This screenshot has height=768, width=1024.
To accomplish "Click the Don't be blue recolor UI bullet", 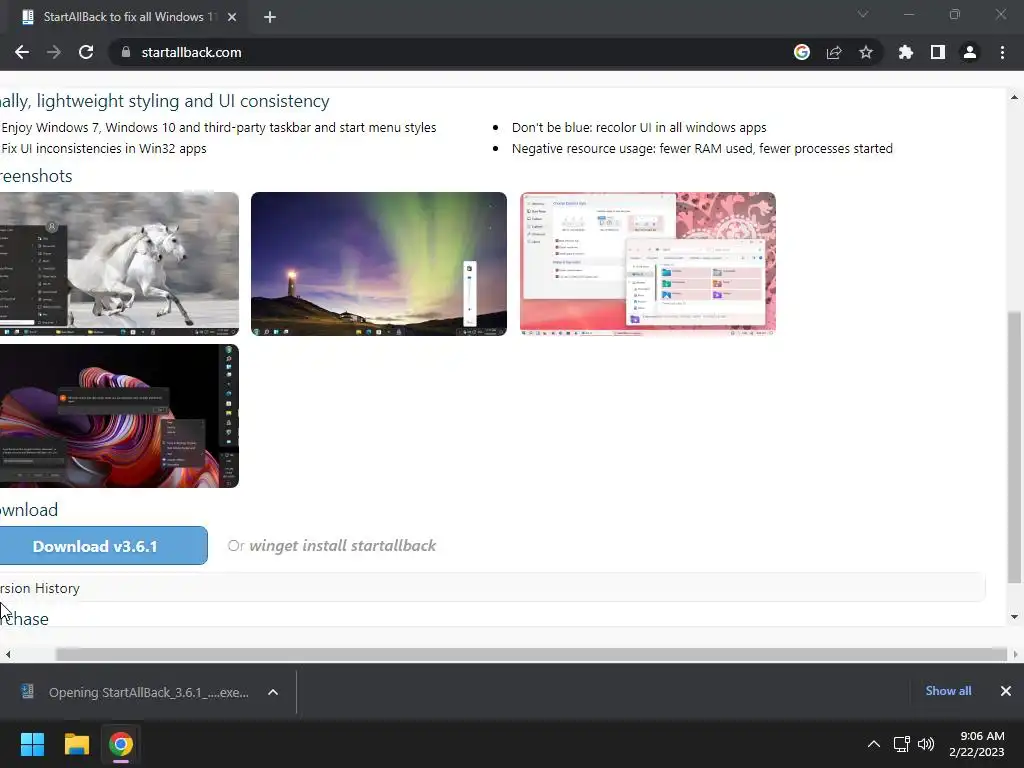I will [x=639, y=127].
